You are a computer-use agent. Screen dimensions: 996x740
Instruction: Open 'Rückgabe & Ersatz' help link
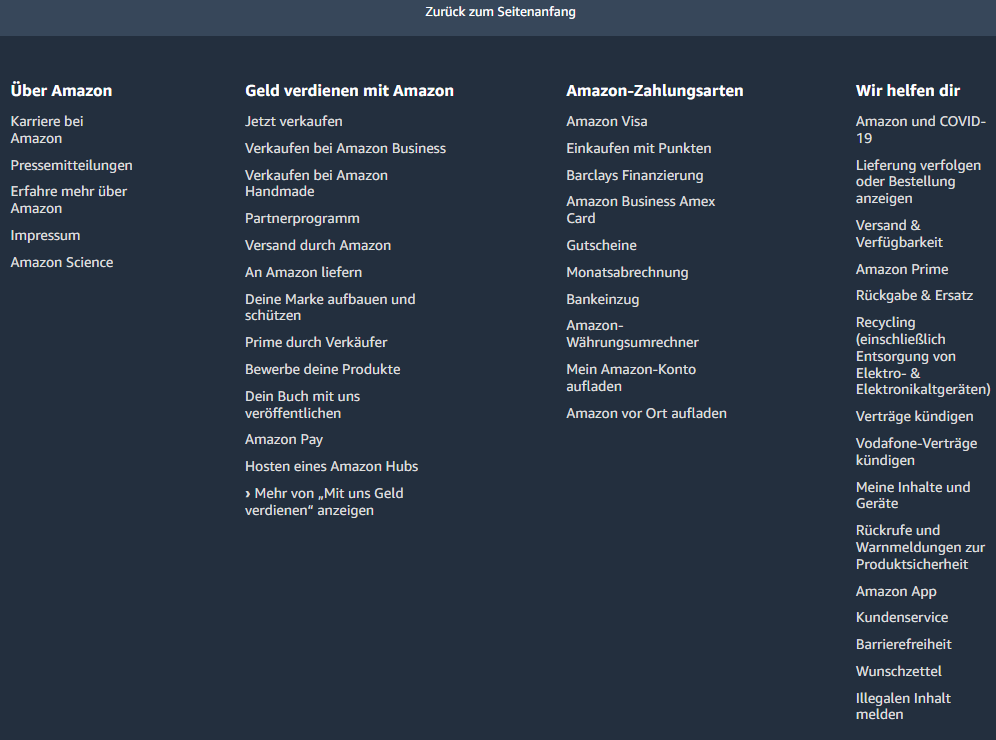pos(914,295)
